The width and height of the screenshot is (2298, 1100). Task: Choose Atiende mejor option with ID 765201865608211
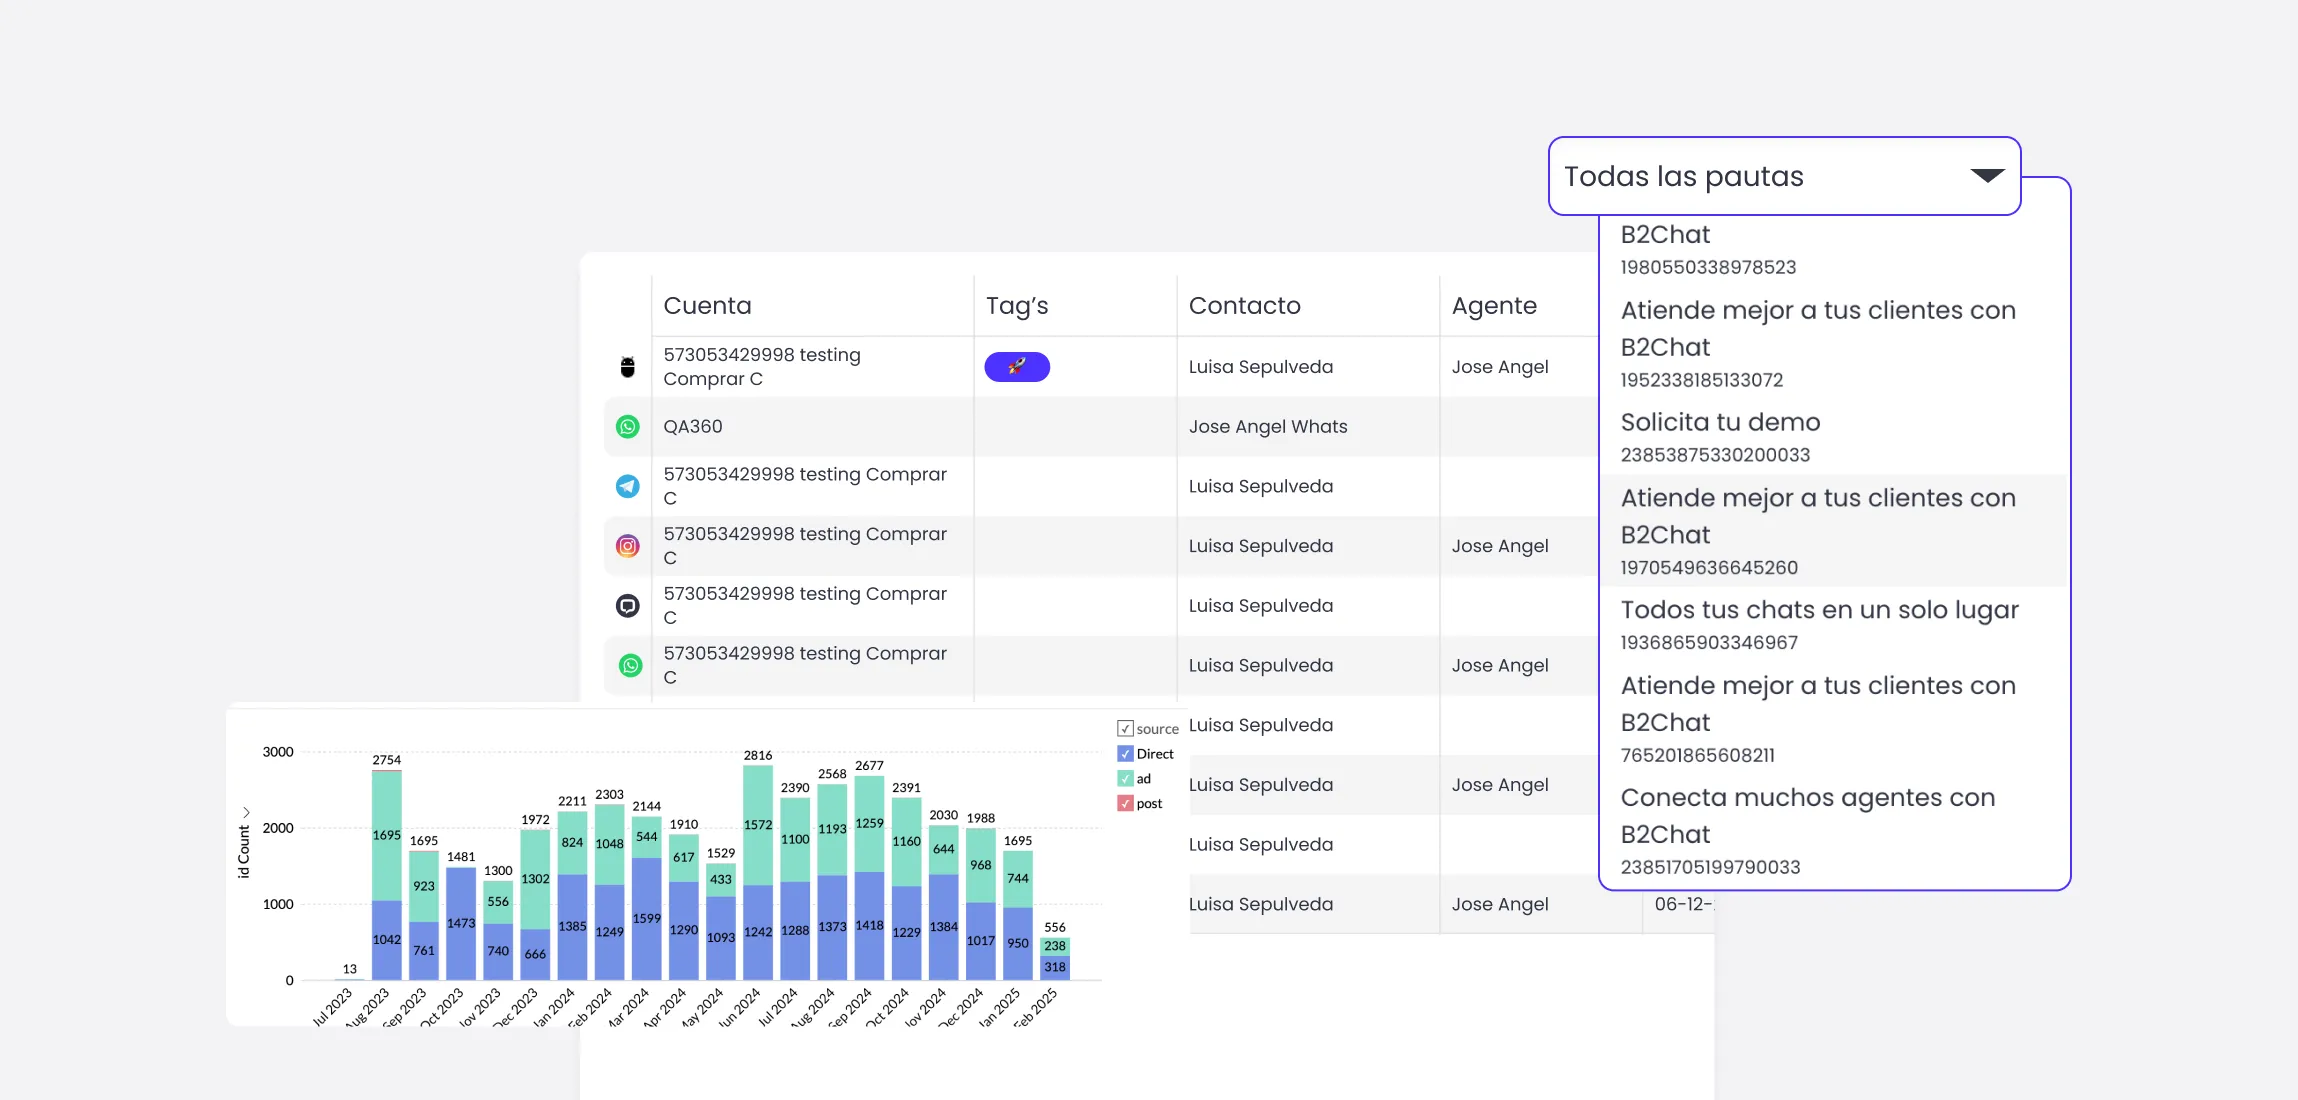coord(1834,718)
